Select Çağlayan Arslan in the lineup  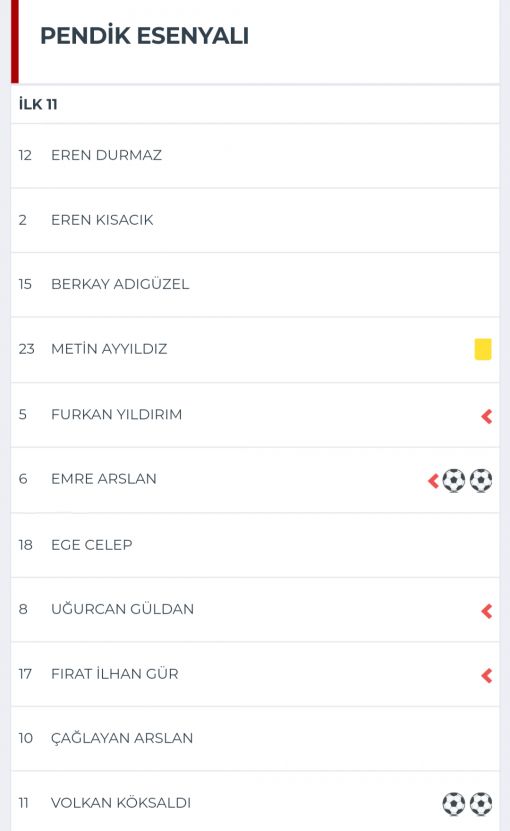[x=255, y=738]
